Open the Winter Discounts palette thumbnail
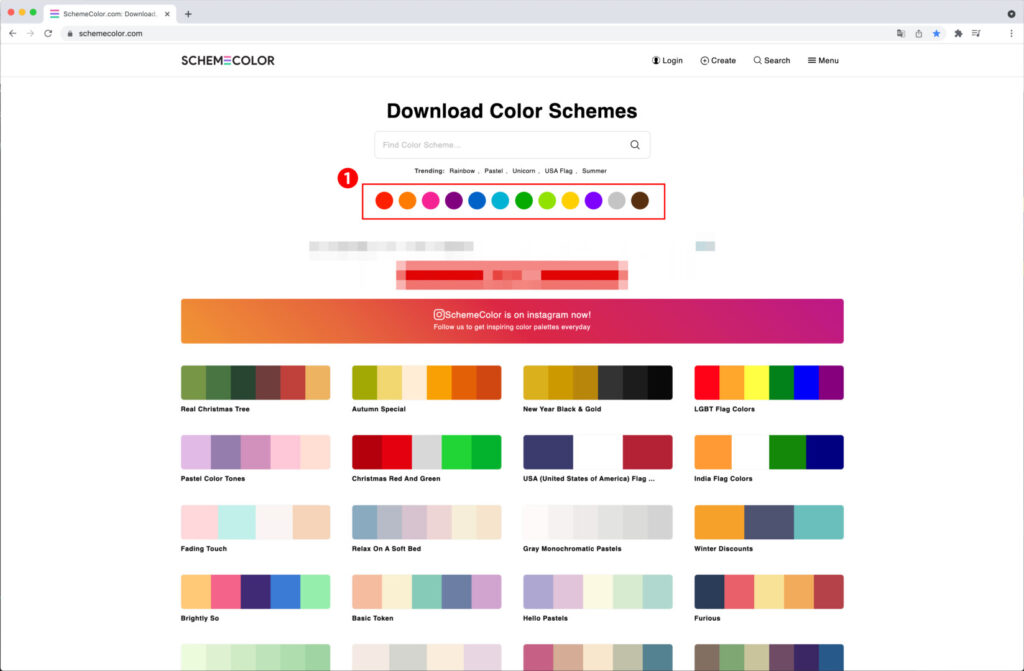1024x671 pixels. (x=769, y=522)
